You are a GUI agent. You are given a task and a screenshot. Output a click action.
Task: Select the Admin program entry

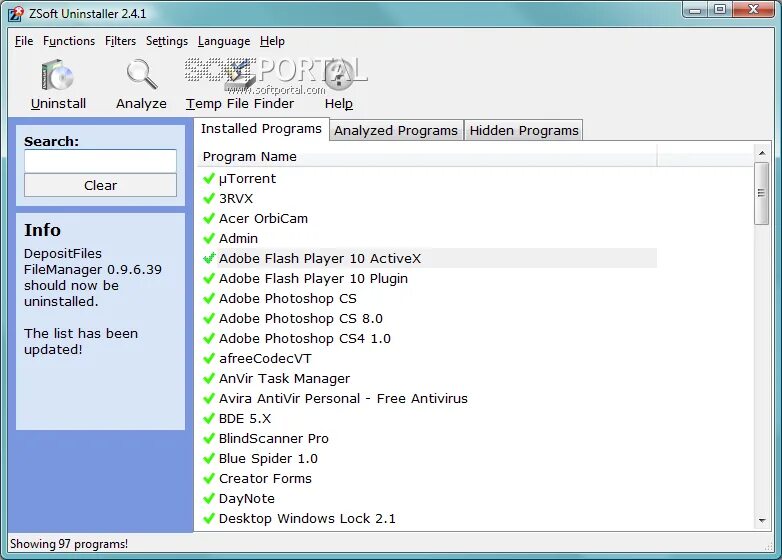coord(238,238)
